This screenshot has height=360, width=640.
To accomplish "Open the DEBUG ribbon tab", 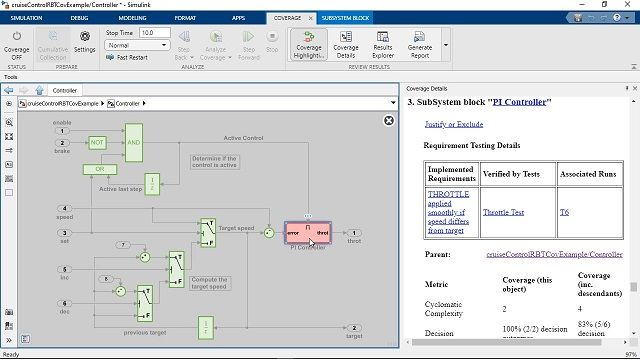I will (x=79, y=18).
